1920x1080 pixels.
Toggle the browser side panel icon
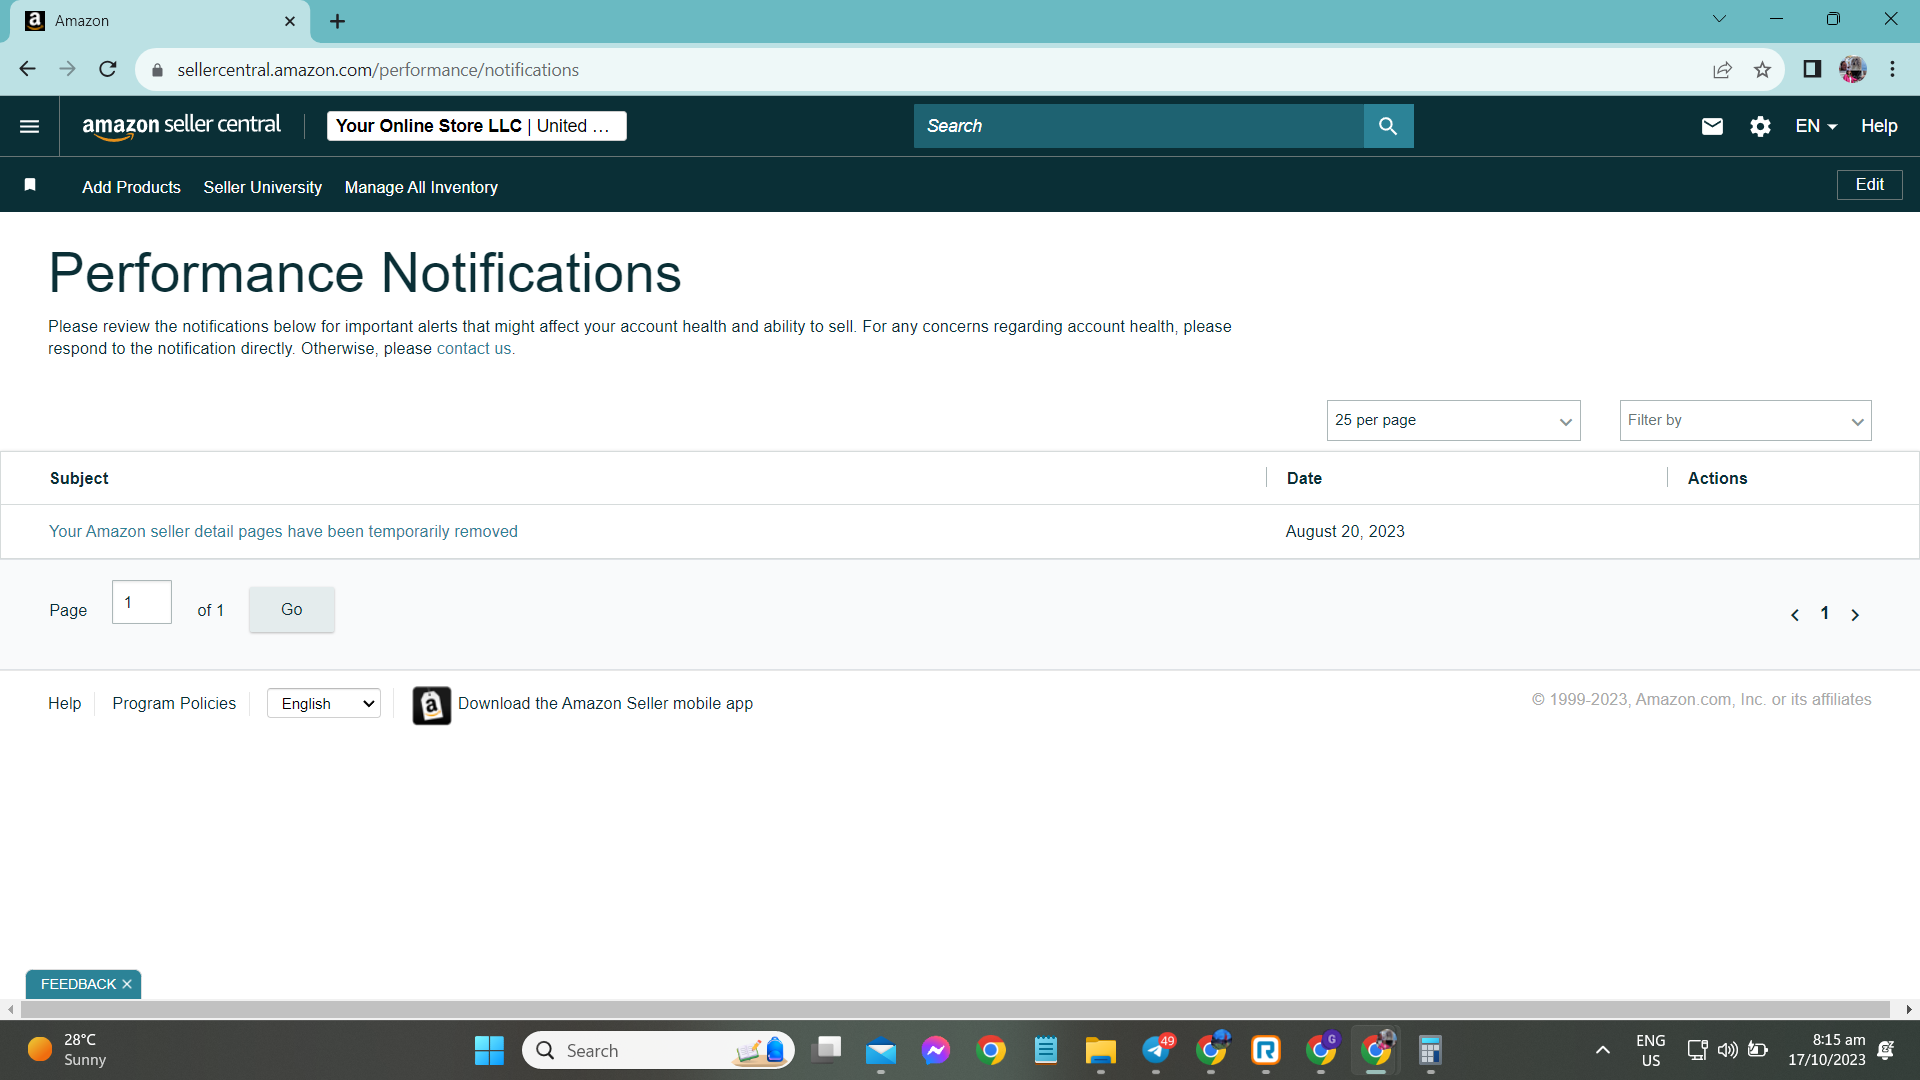(1812, 69)
